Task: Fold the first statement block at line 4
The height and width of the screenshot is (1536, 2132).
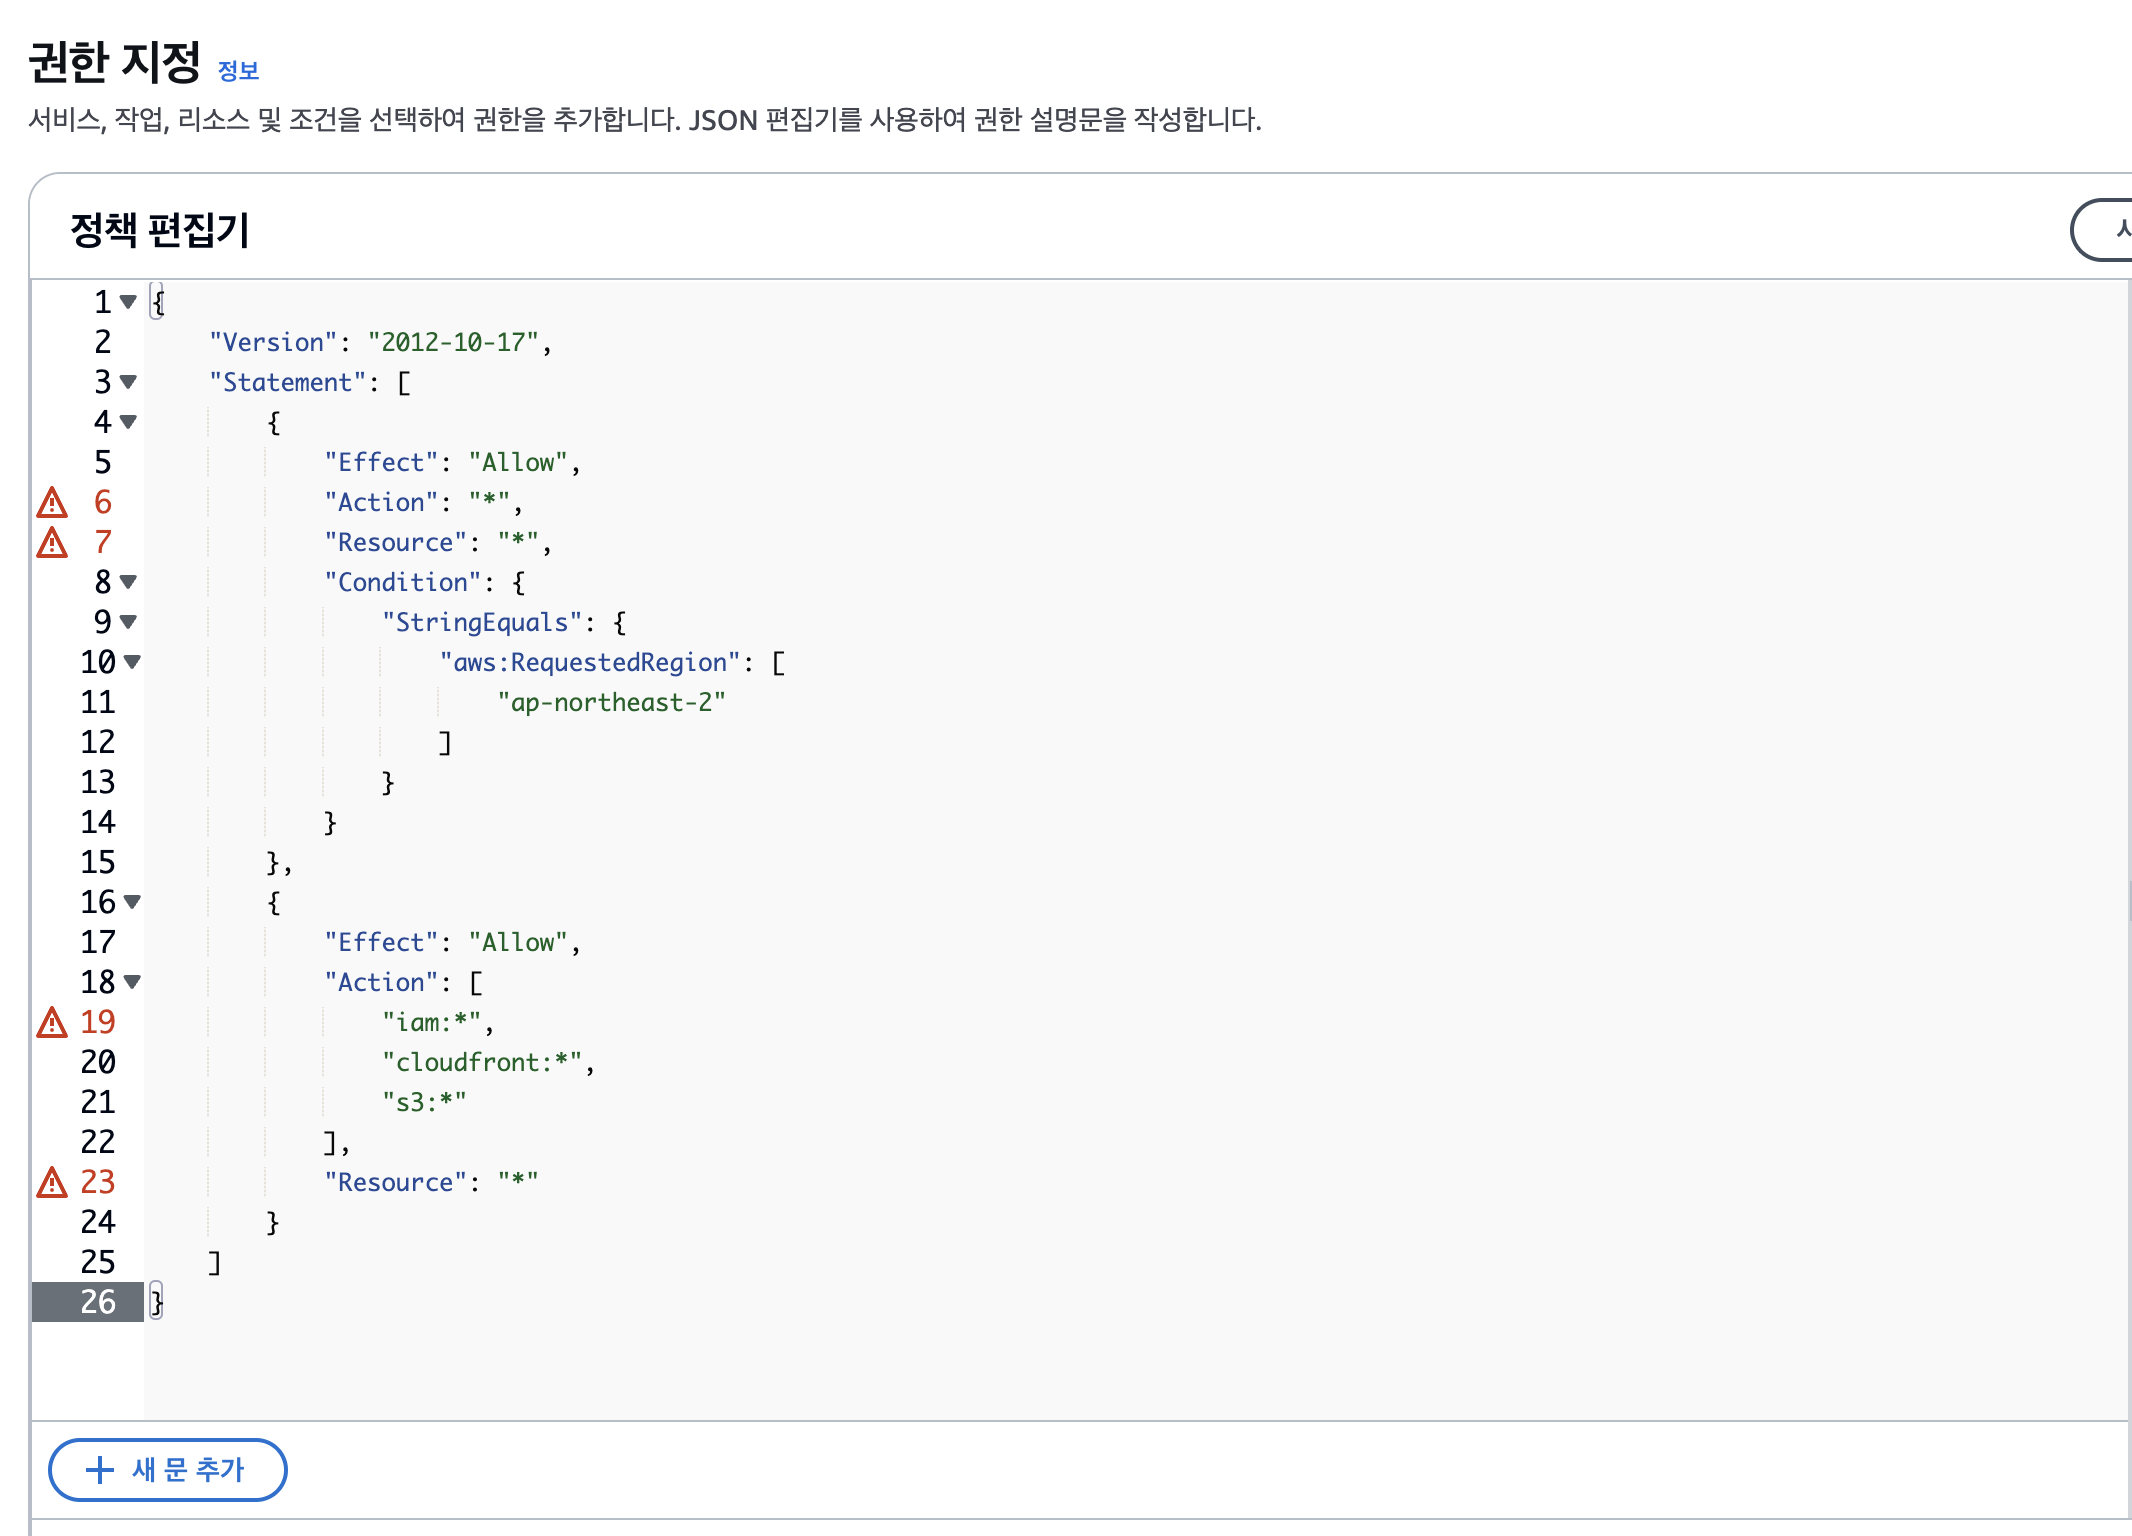Action: [128, 421]
